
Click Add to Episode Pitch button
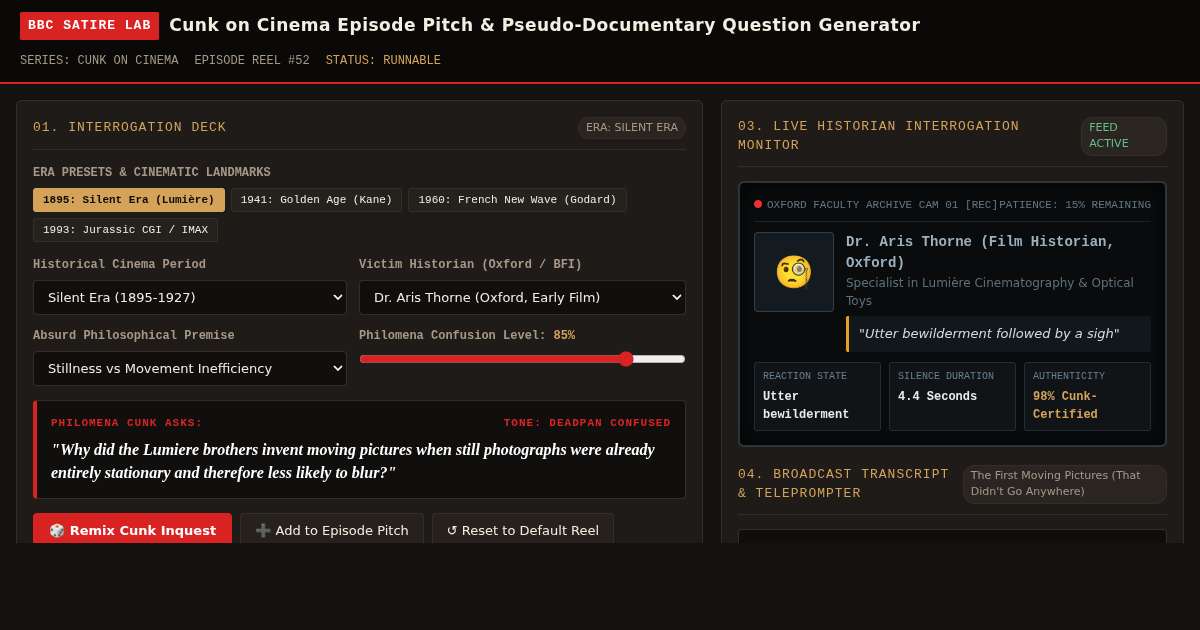[332, 530]
